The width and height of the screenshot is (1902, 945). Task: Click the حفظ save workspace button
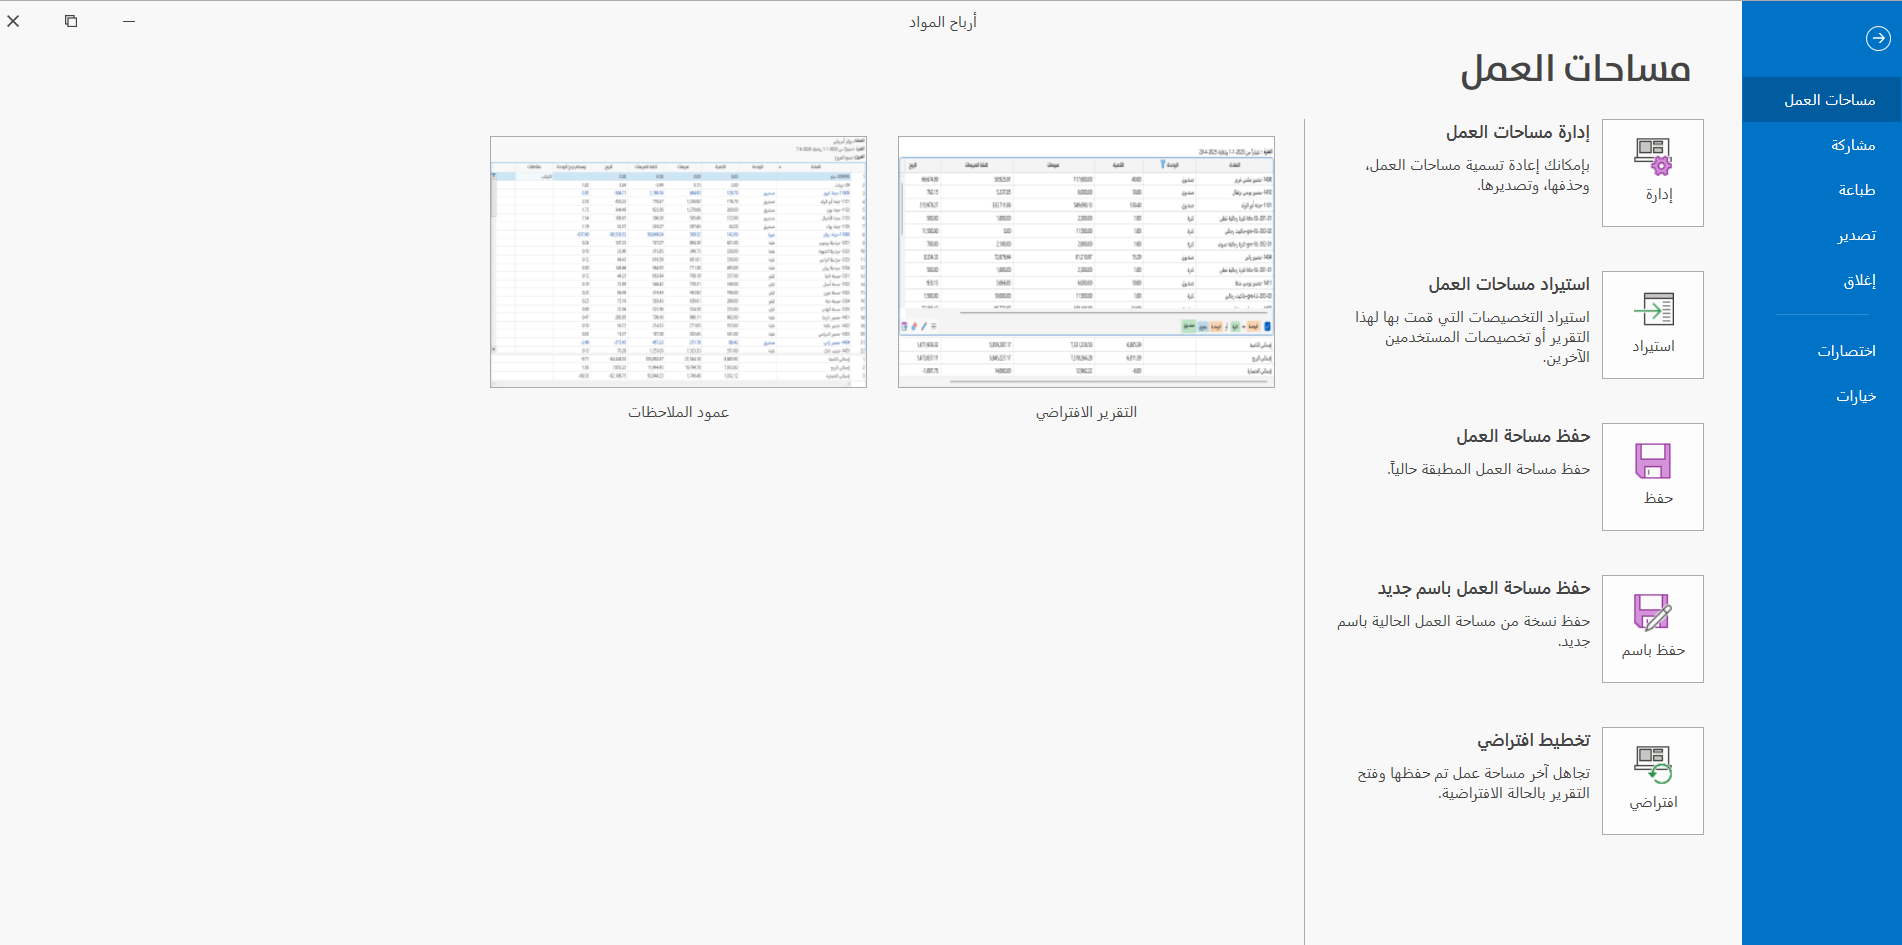click(1652, 477)
